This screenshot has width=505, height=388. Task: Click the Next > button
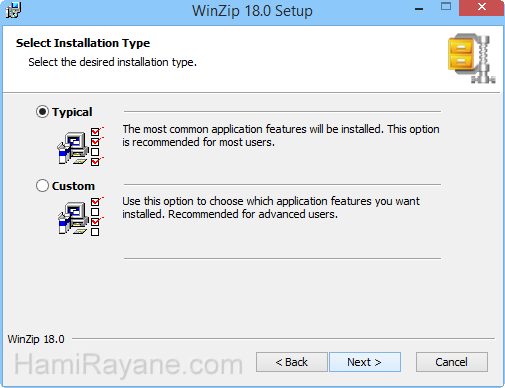tap(365, 362)
